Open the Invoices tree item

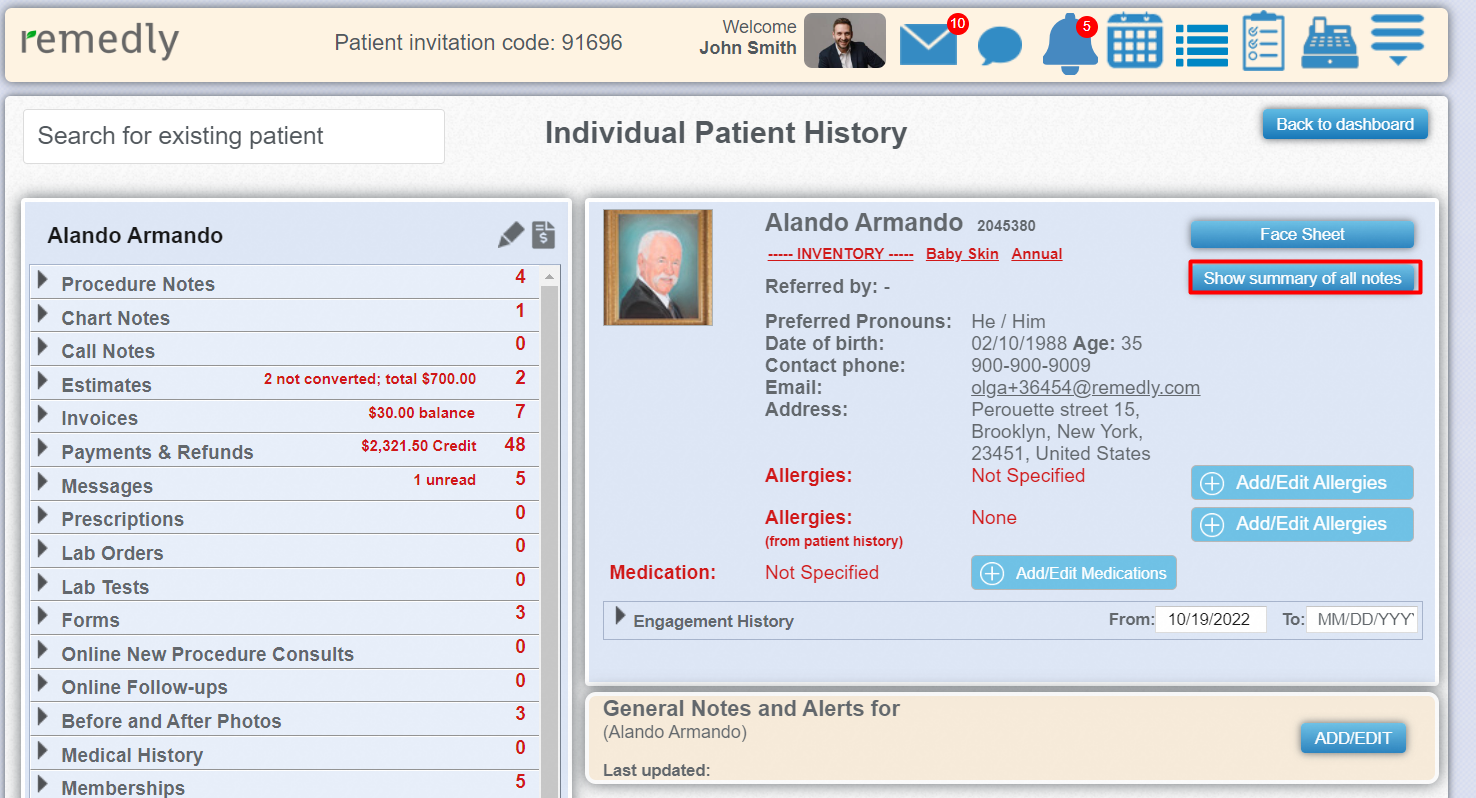(x=99, y=418)
